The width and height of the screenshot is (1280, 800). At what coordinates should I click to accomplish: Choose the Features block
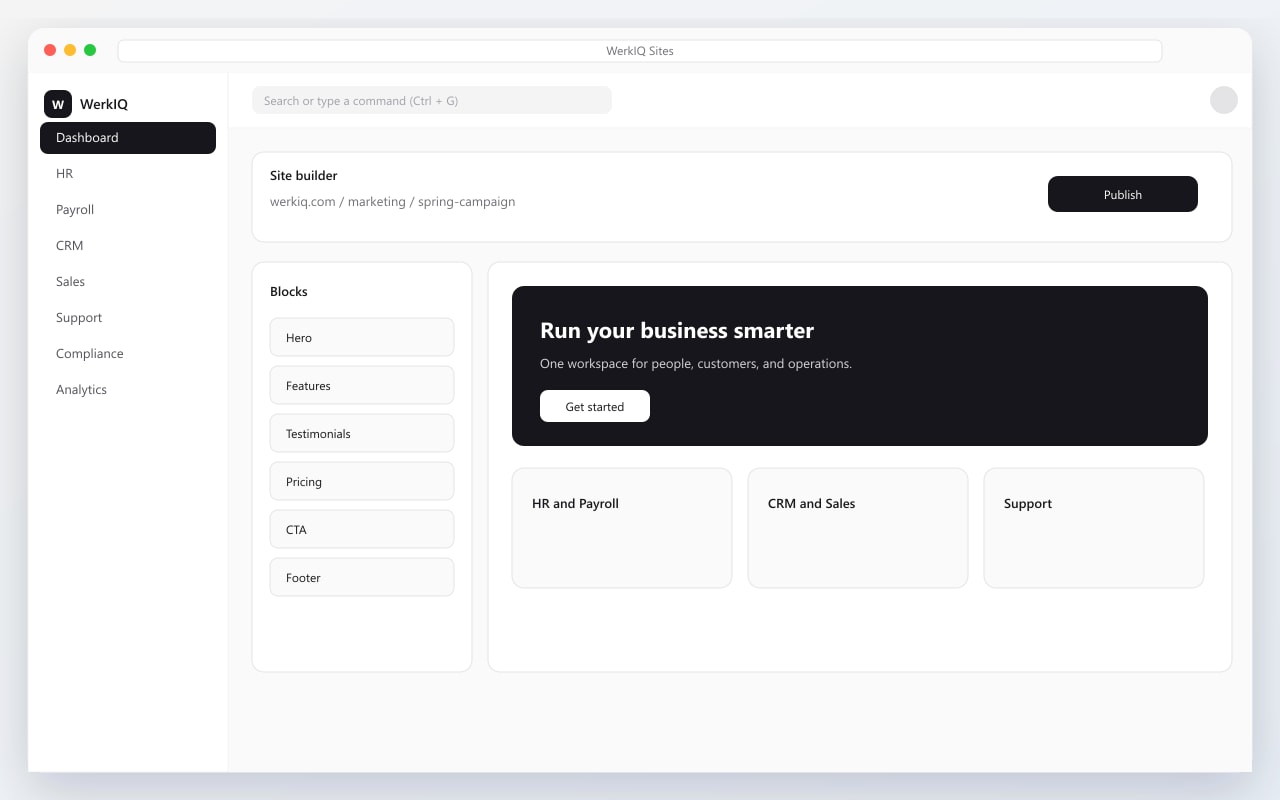point(362,385)
